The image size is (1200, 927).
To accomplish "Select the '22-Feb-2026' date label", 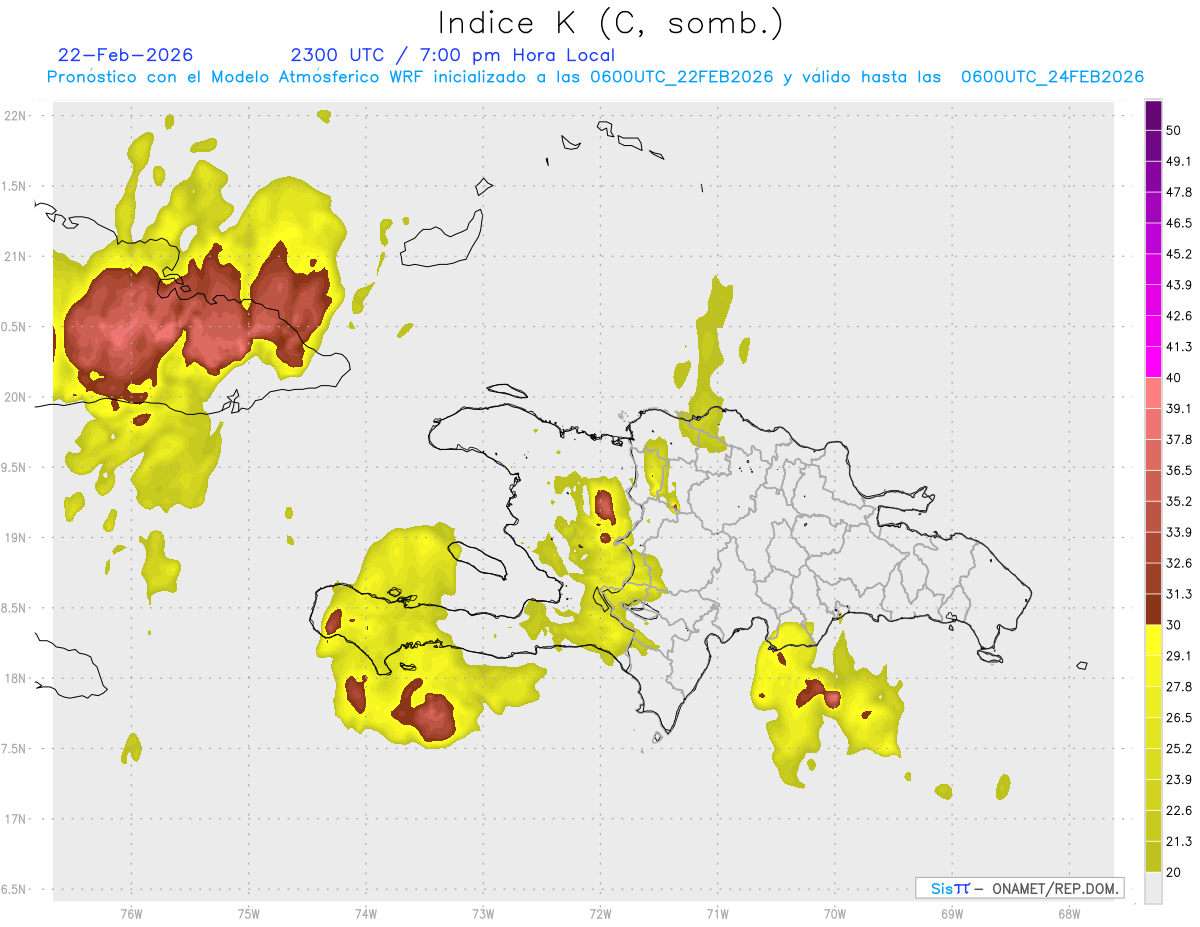I will [x=126, y=55].
